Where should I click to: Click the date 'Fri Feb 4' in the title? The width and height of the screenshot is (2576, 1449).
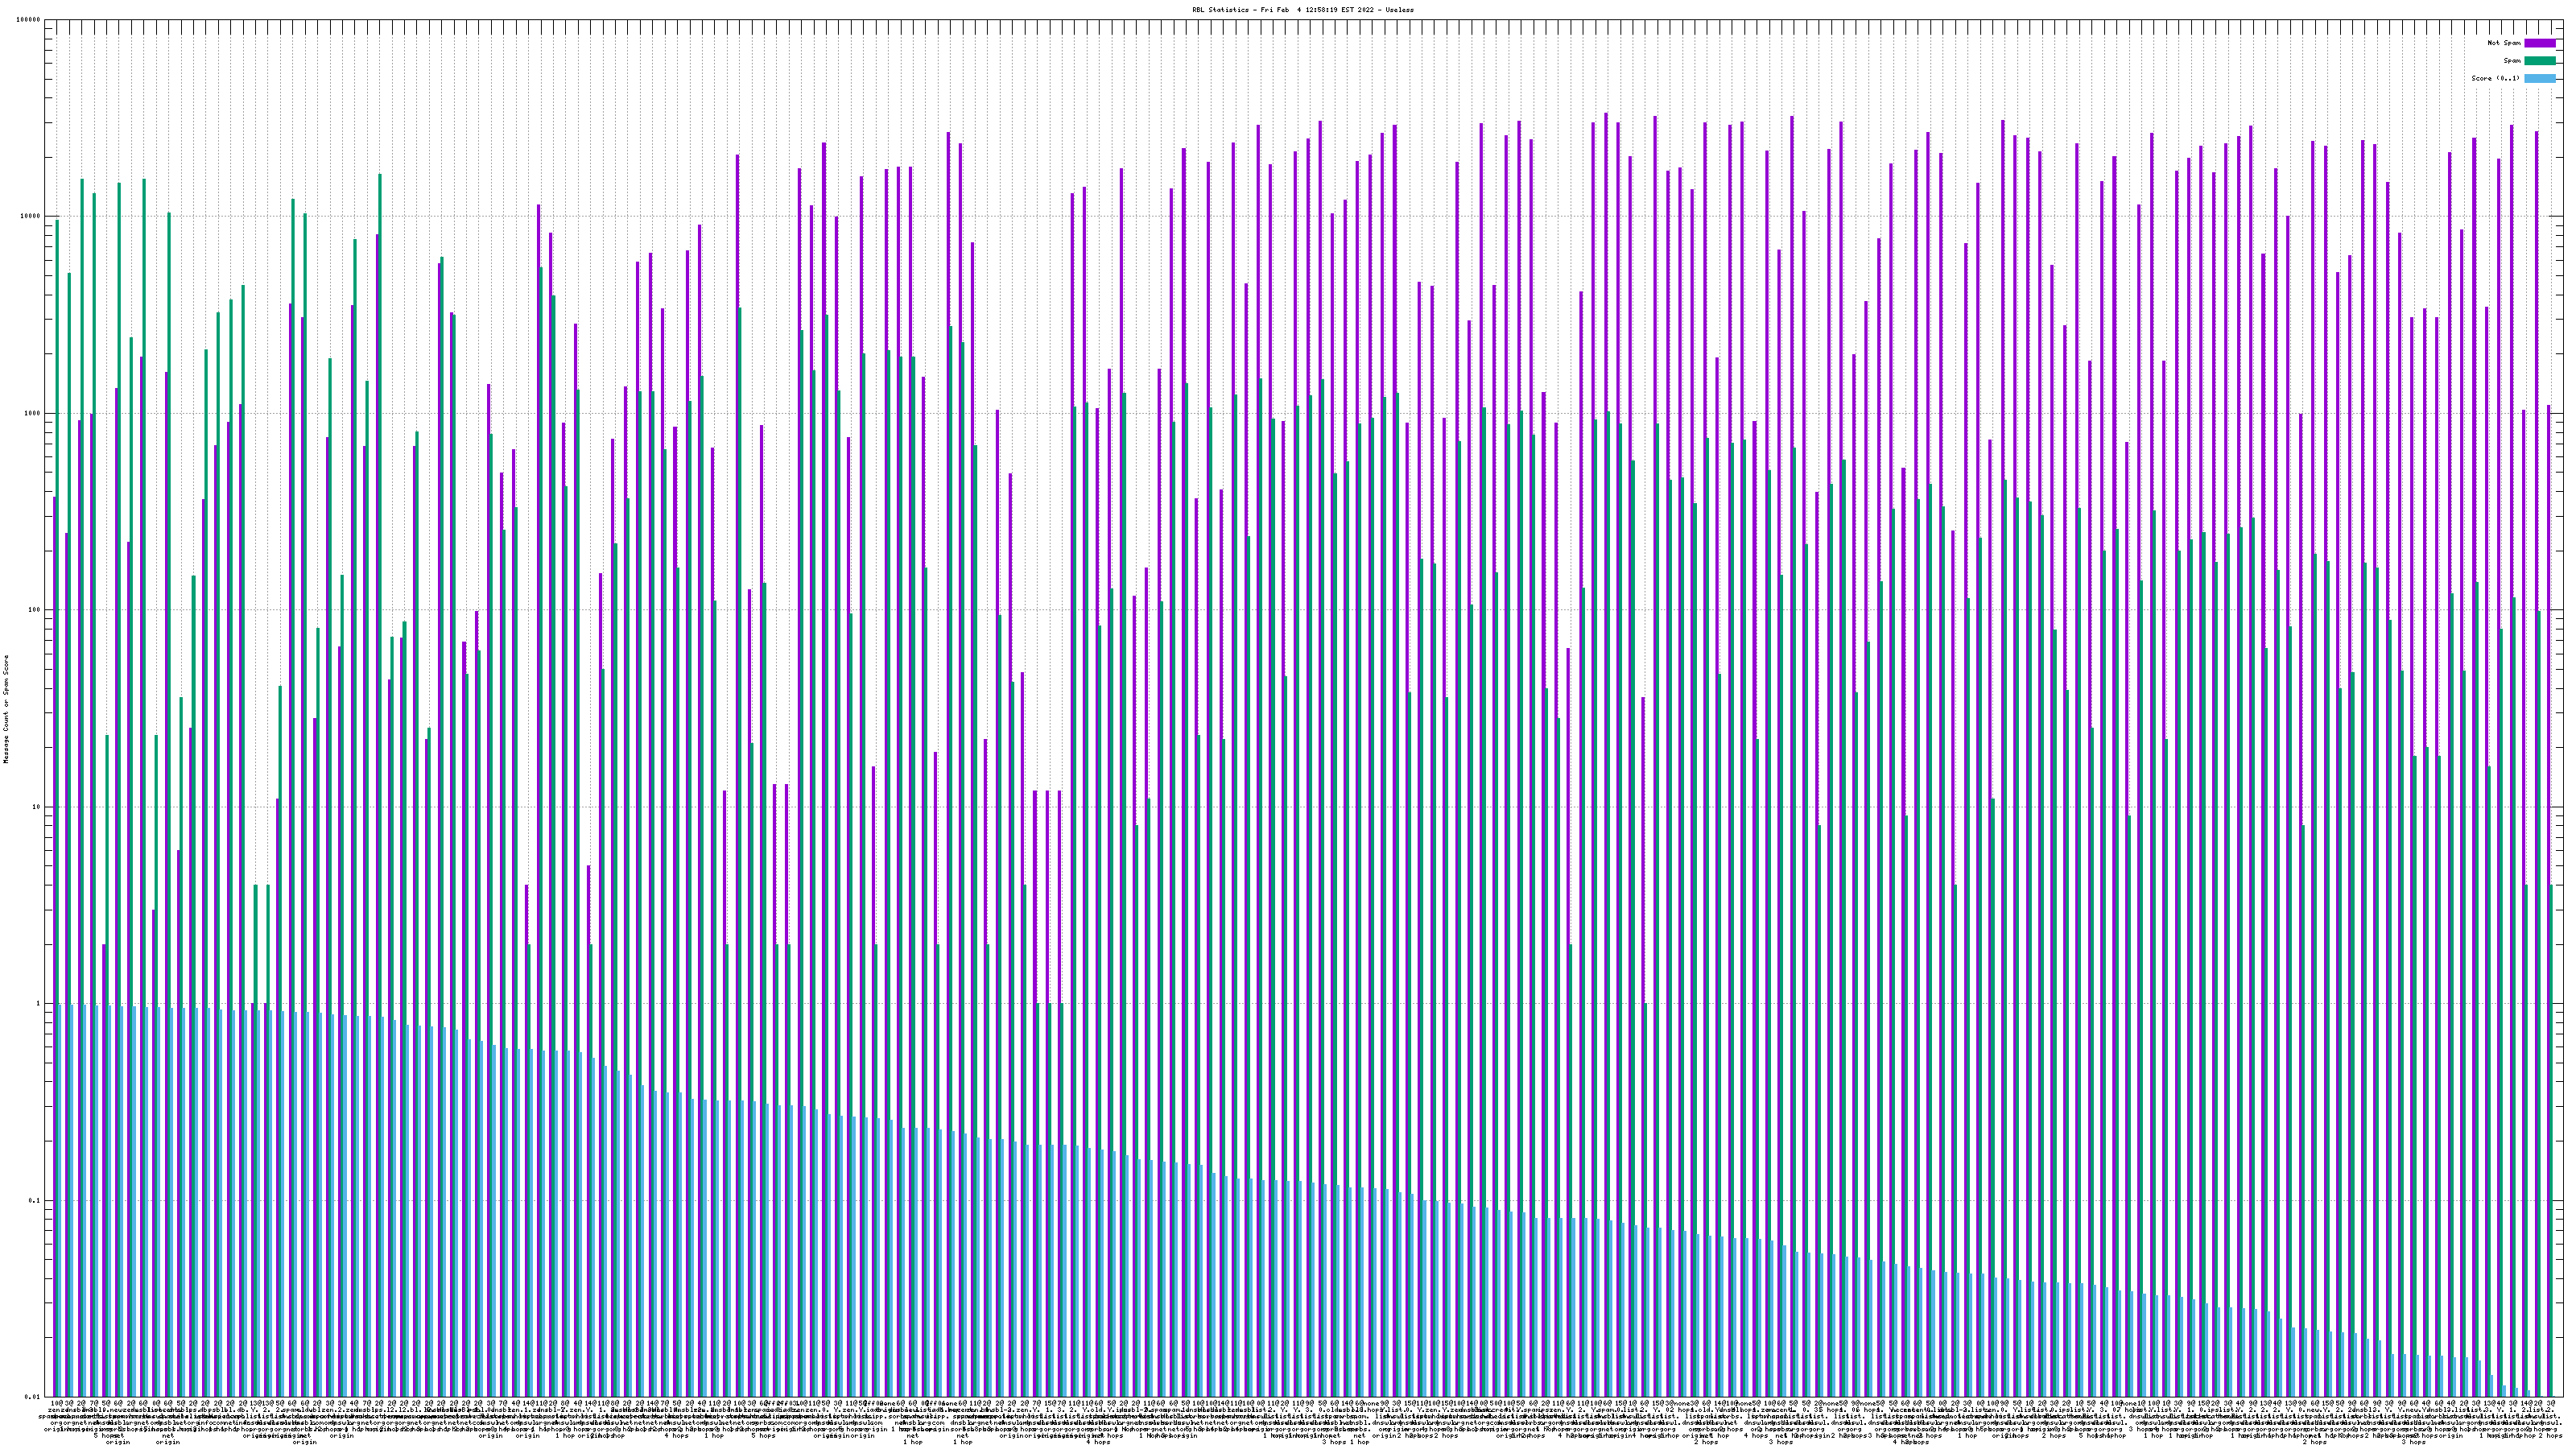[x=1282, y=10]
